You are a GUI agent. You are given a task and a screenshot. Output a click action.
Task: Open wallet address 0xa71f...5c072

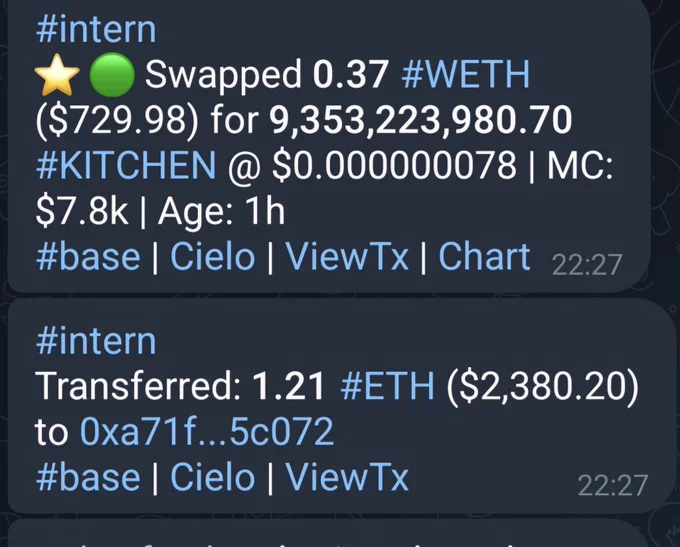coord(207,432)
